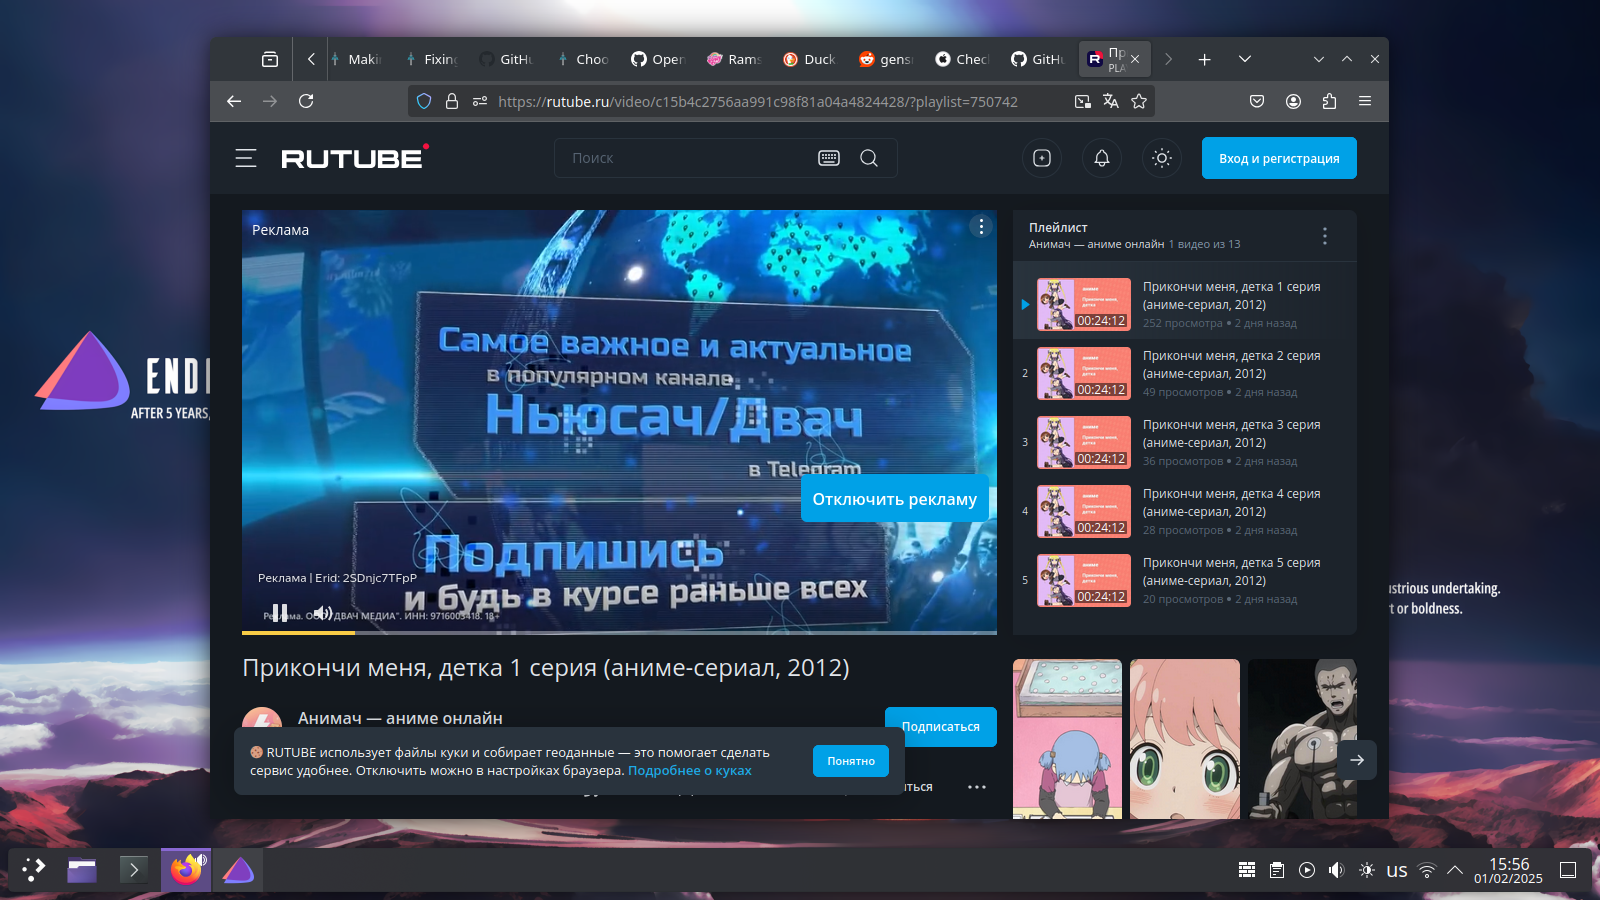The image size is (1600, 900).
Task: Switch to the 'Oper' tab
Action: tap(658, 59)
